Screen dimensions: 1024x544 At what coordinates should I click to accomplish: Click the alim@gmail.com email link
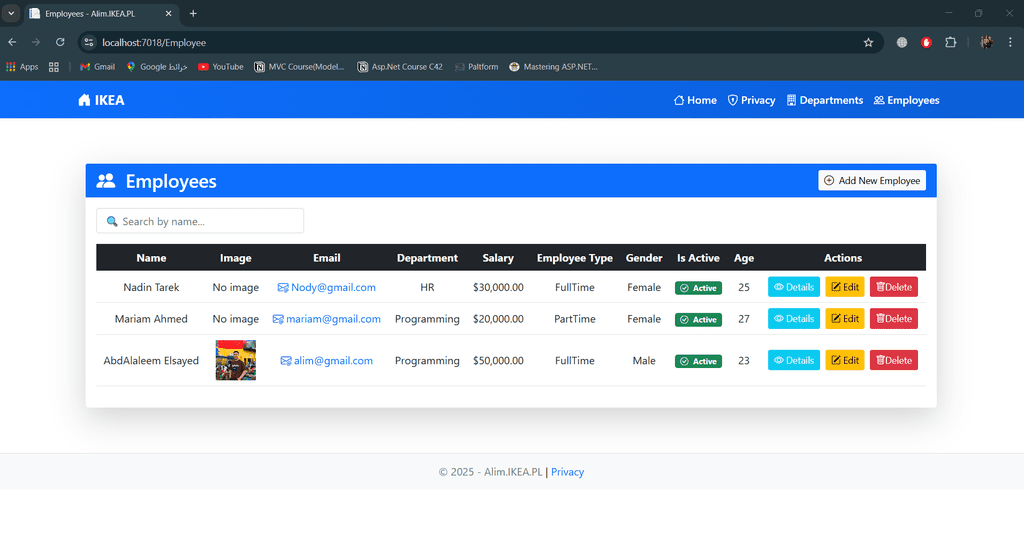click(333, 360)
